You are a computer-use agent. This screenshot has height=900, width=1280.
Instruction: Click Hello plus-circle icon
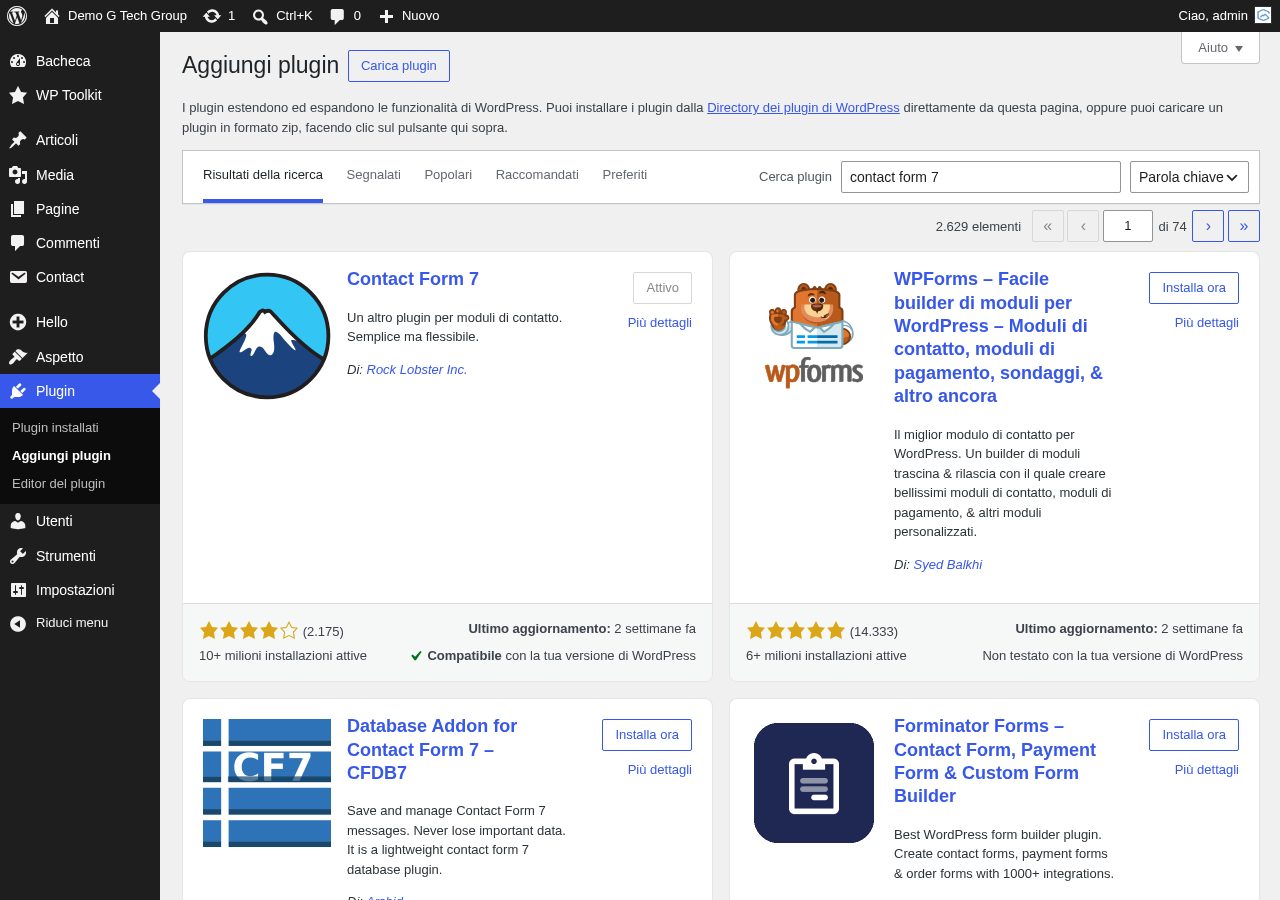18,322
